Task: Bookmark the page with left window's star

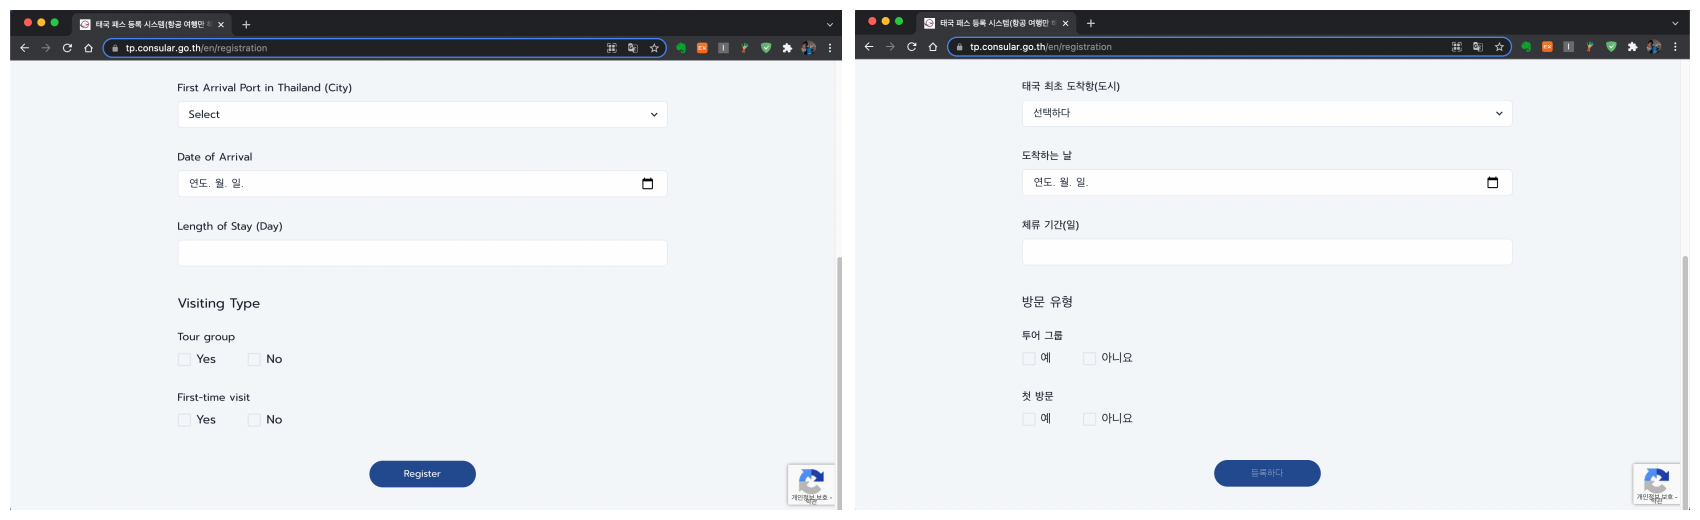Action: [x=654, y=48]
